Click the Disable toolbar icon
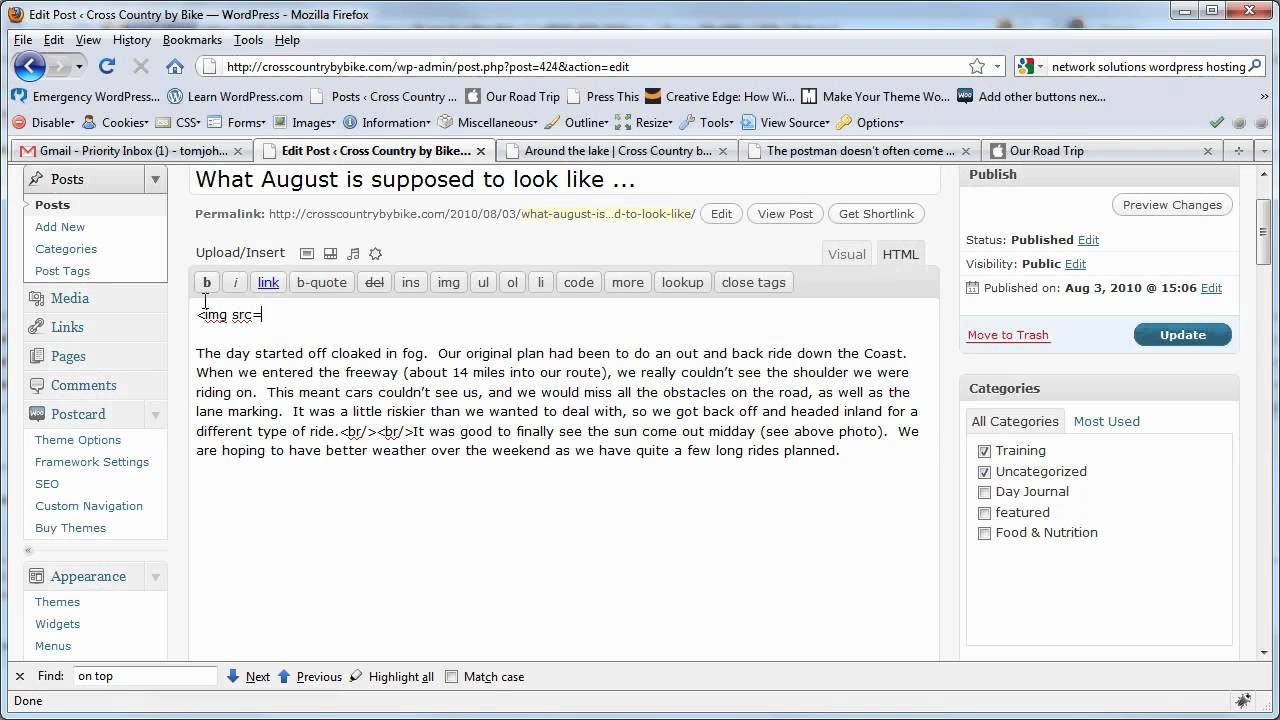This screenshot has height=720, width=1280. [20, 123]
